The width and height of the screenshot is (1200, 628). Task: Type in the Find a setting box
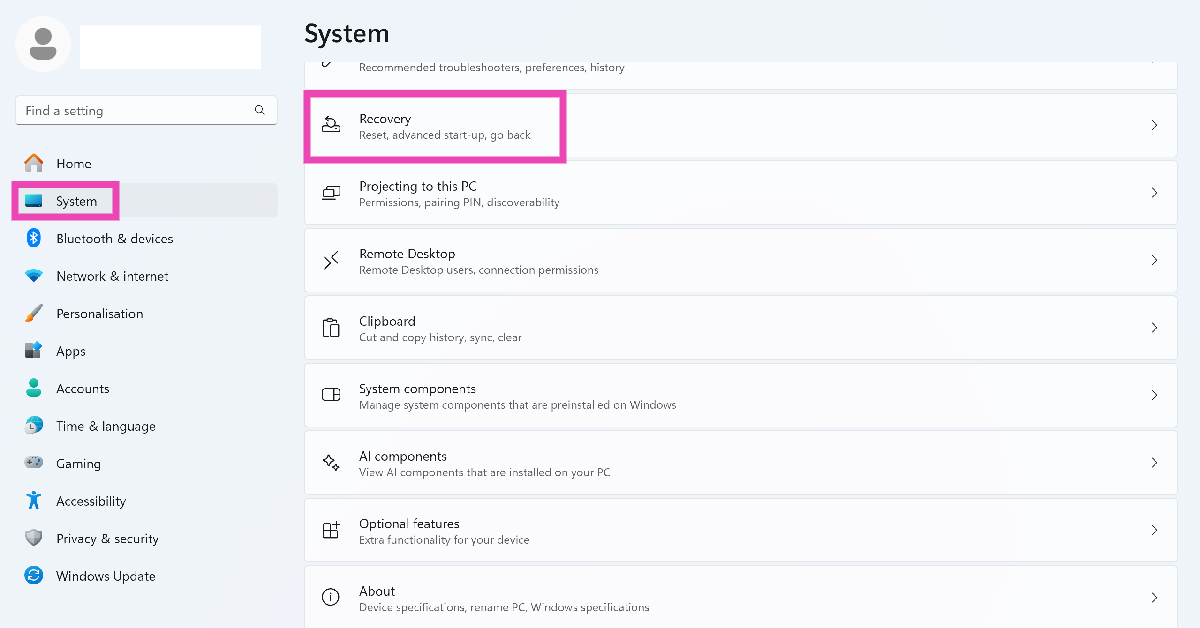click(135, 111)
